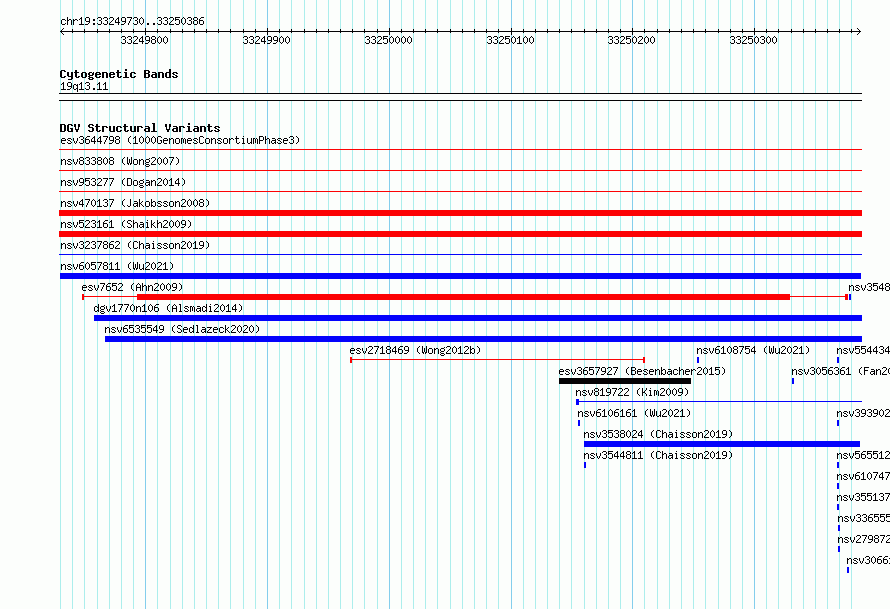Screen dimensions: 890x609
Task: Select nsv3237862 (Chaisson2019) at top
Action: click(x=135, y=245)
